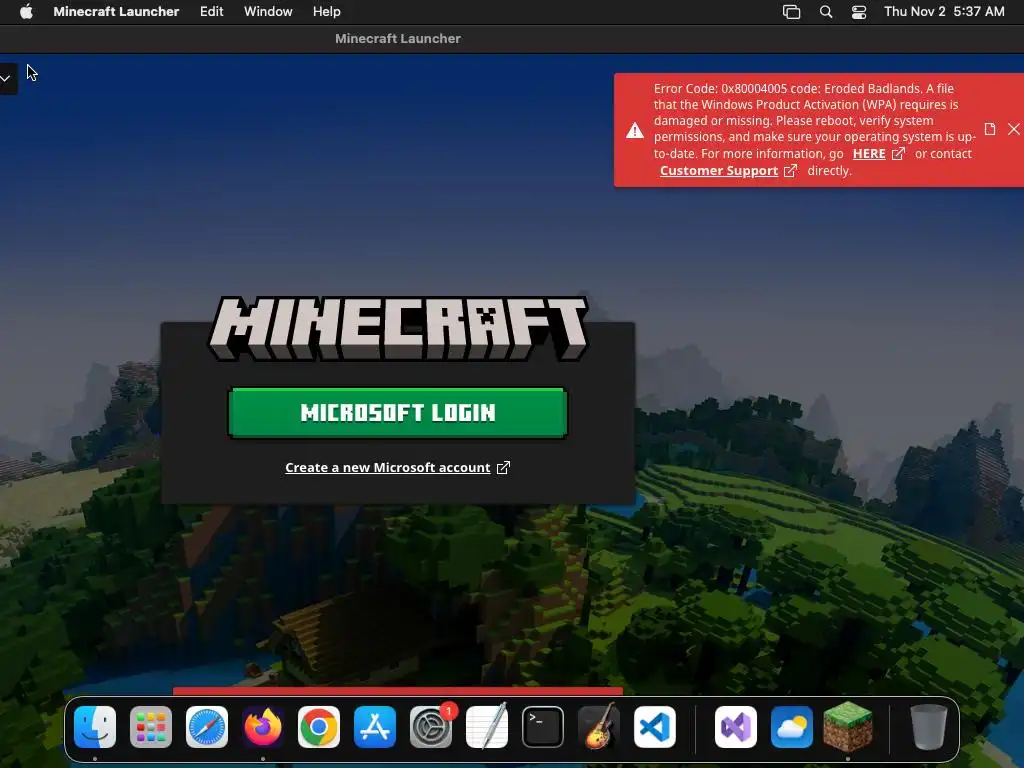Screen dimensions: 1024x768
Task: Open the Customer Support link
Action: (719, 170)
